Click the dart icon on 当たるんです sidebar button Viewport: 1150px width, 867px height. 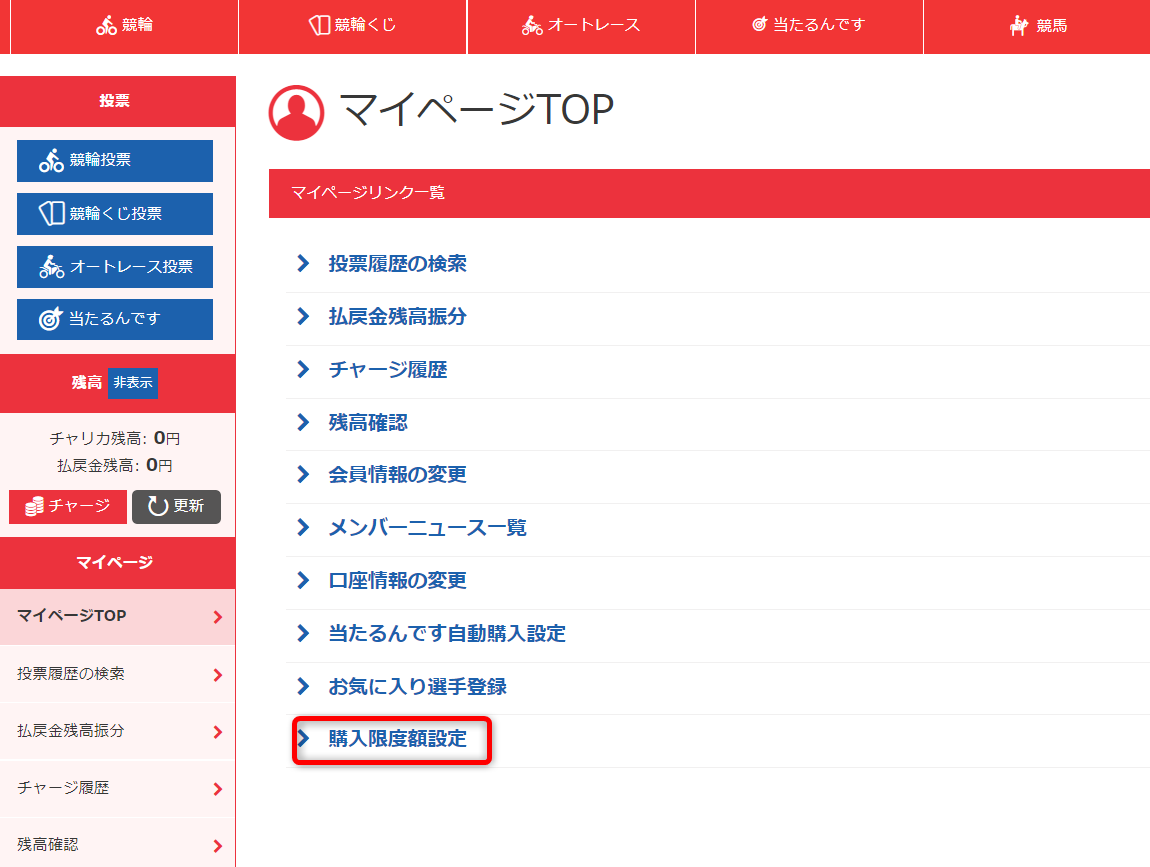(x=51, y=319)
